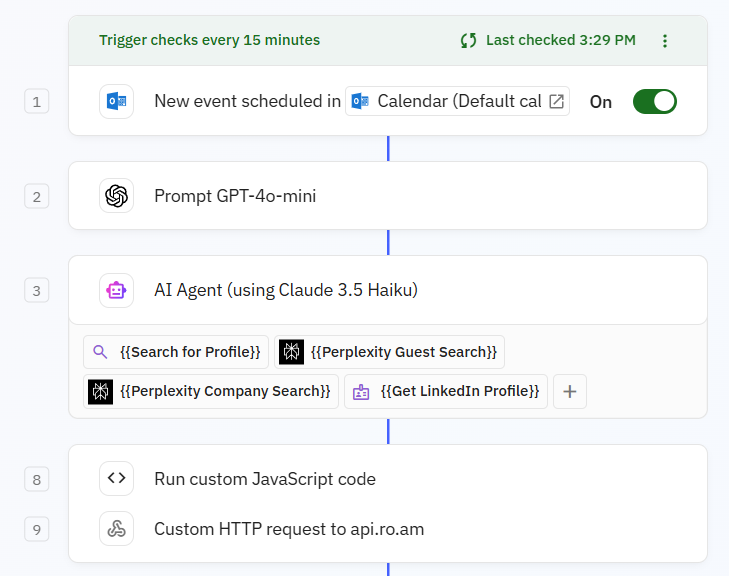Click the New event scheduled in text
Screen dimensions: 729x576
pyautogui.click(x=247, y=101)
